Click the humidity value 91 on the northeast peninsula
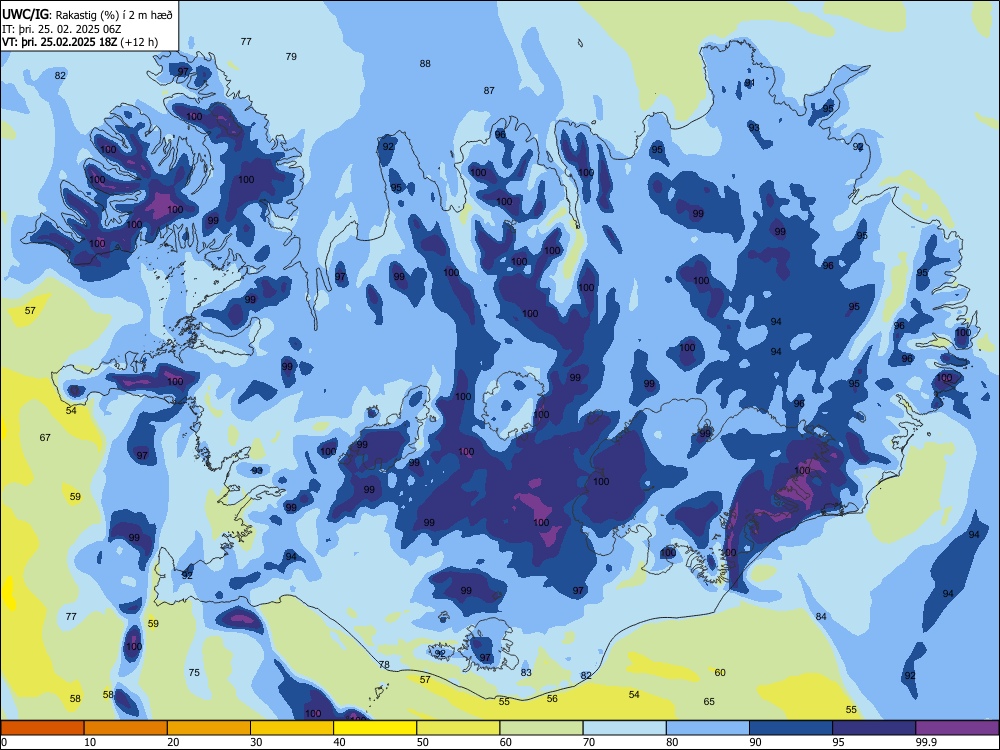The width and height of the screenshot is (1000, 750). (x=749, y=83)
